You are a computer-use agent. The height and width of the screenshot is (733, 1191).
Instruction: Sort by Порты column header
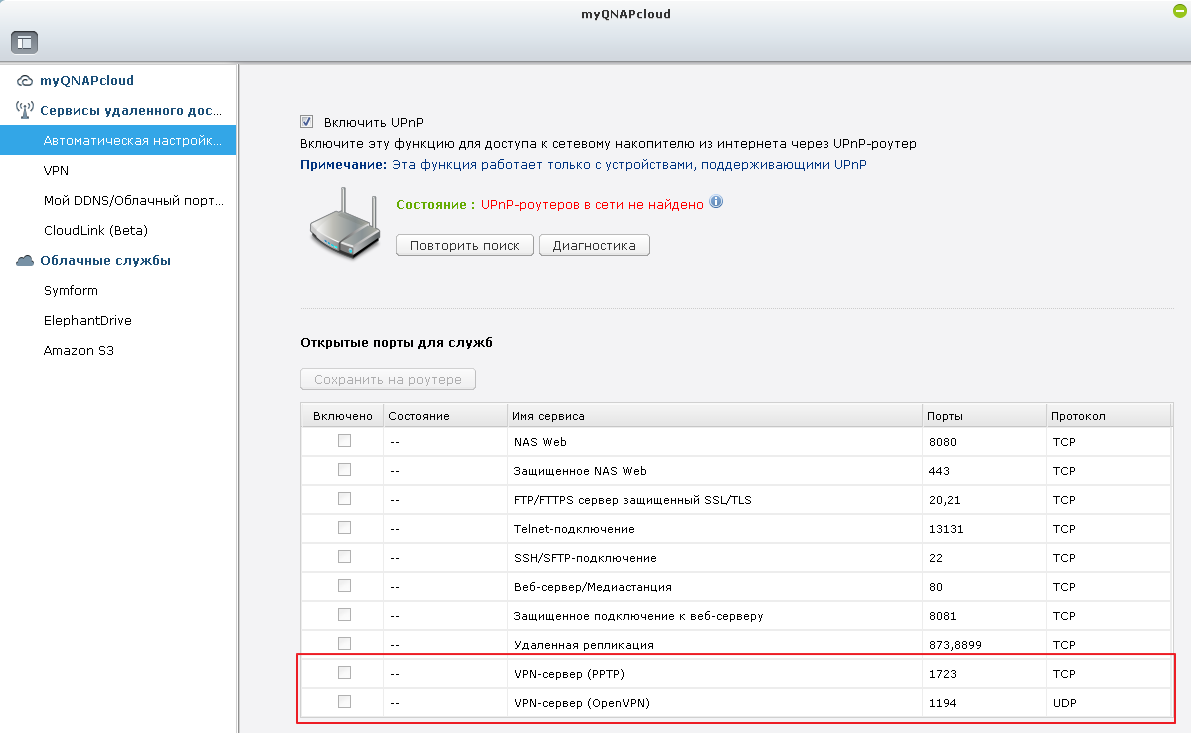(x=984, y=416)
